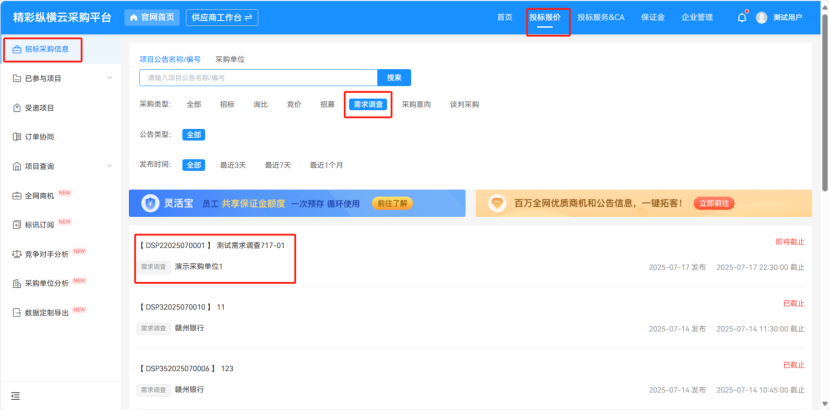The height and width of the screenshot is (410, 829).
Task: Click the diamond icon on orange banner
Action: click(497, 204)
